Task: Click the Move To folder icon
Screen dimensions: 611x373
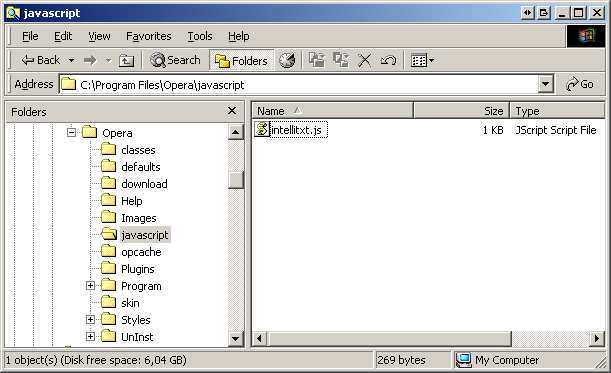Action: coord(317,60)
